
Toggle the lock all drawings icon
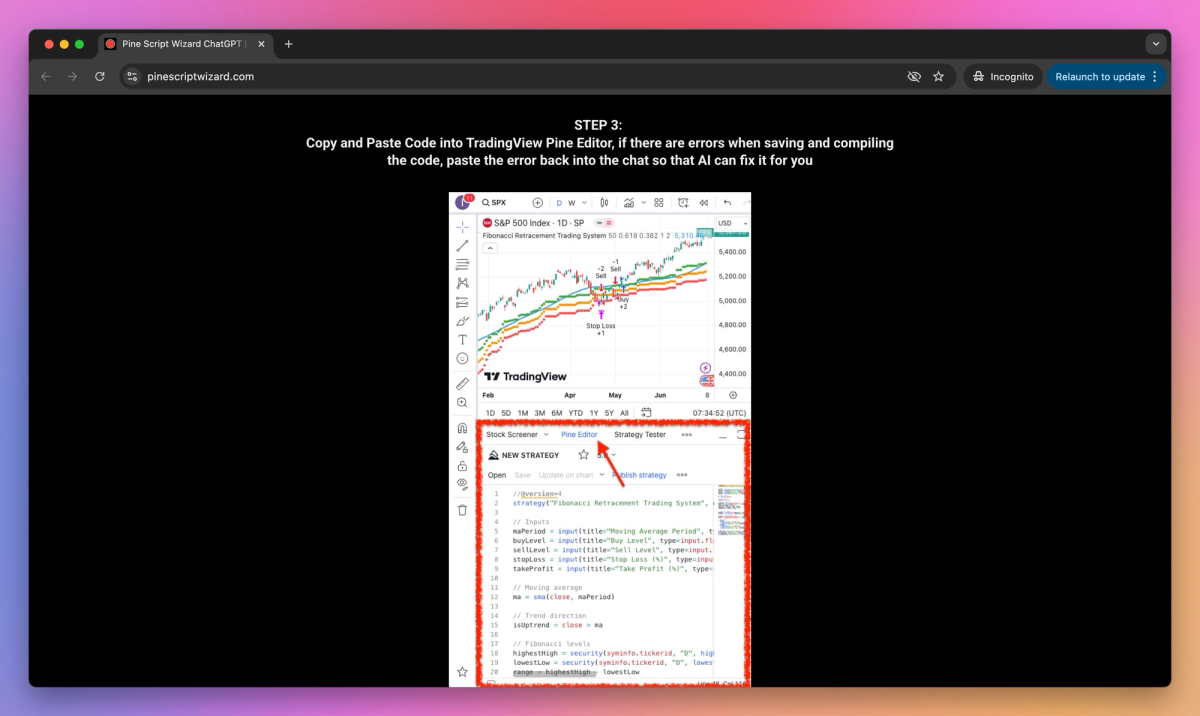coord(462,465)
